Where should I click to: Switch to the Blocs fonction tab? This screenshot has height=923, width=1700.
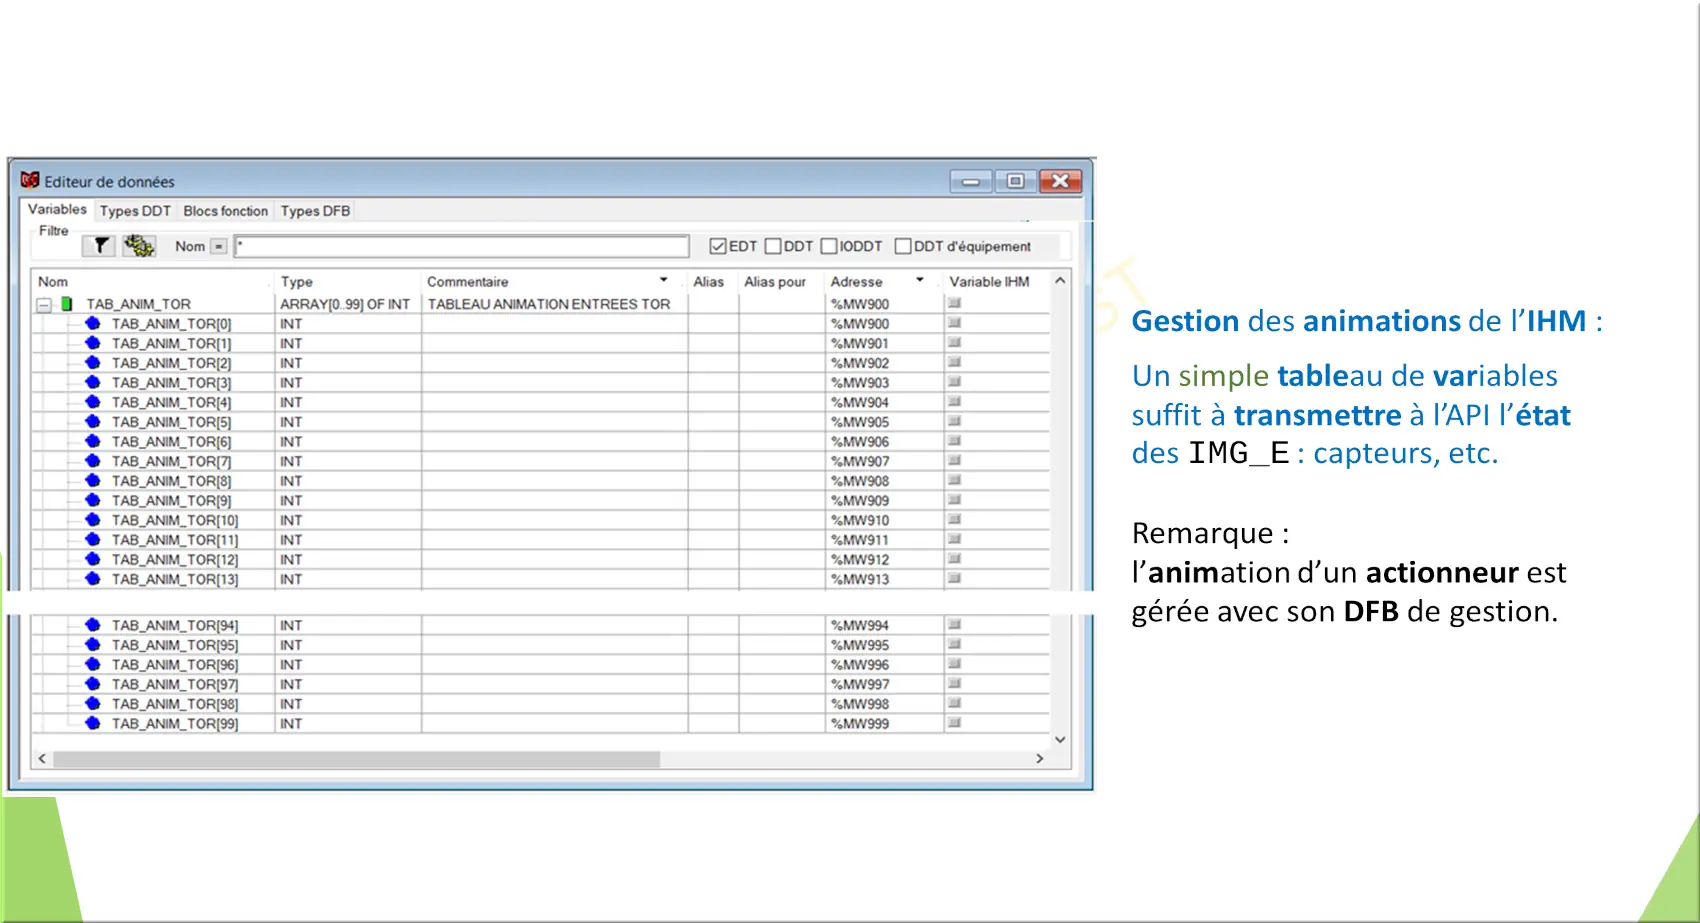[225, 211]
